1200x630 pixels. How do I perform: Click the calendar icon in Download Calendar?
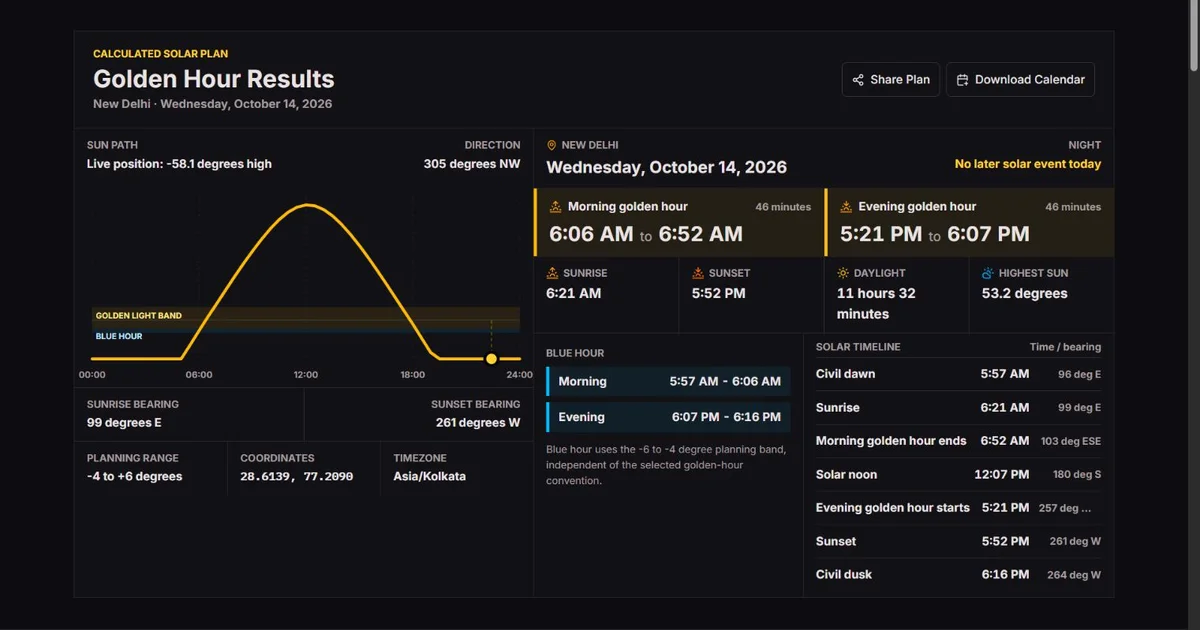click(x=962, y=80)
